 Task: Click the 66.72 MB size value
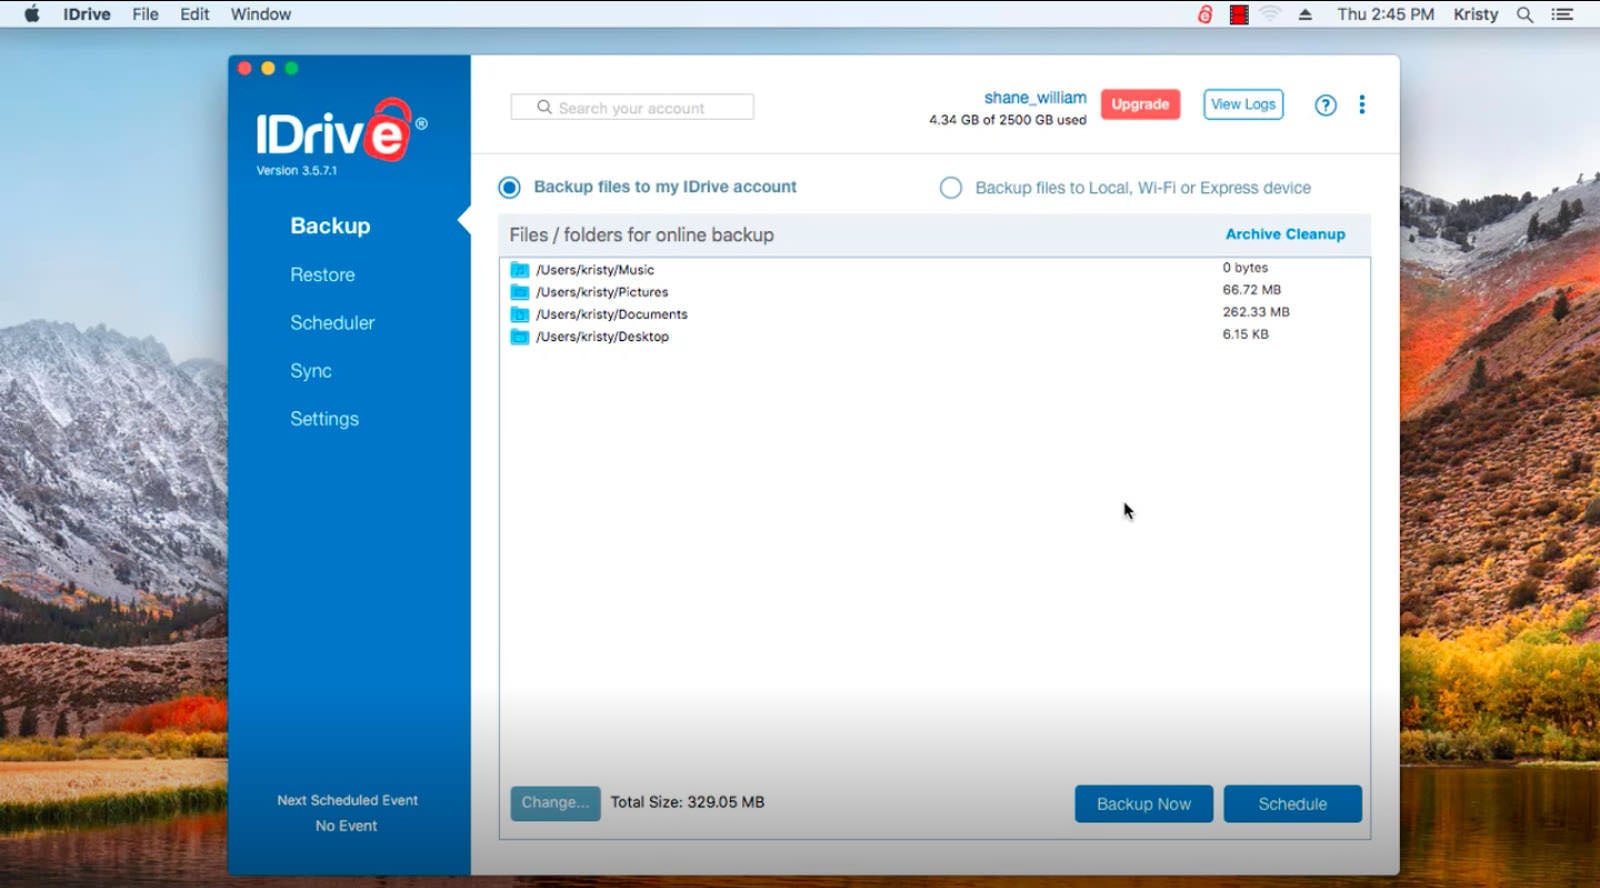pyautogui.click(x=1251, y=290)
